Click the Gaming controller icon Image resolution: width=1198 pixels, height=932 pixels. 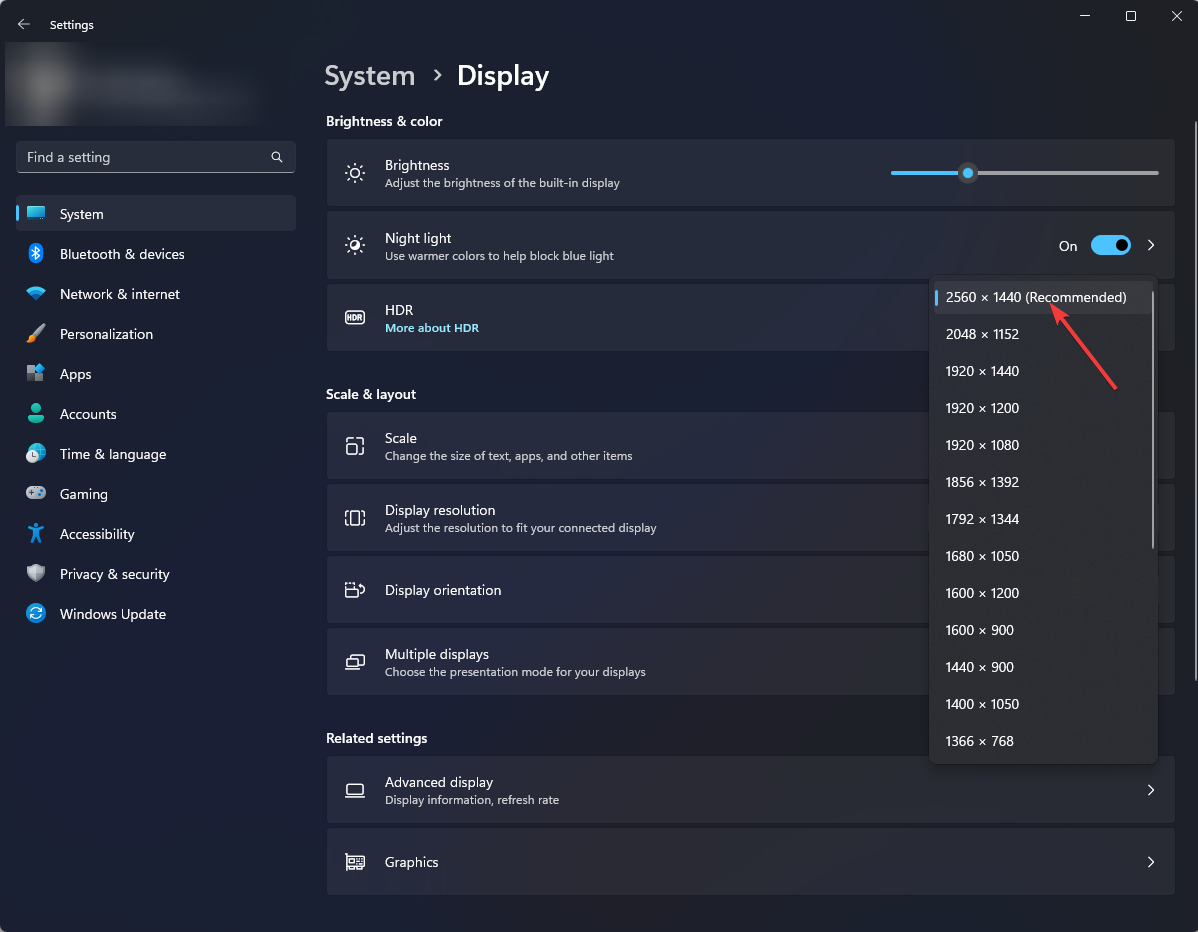click(x=36, y=494)
